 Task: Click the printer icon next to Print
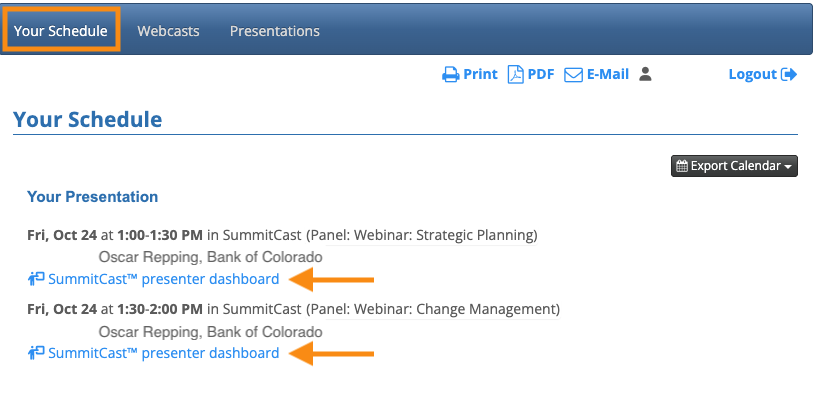coord(451,75)
